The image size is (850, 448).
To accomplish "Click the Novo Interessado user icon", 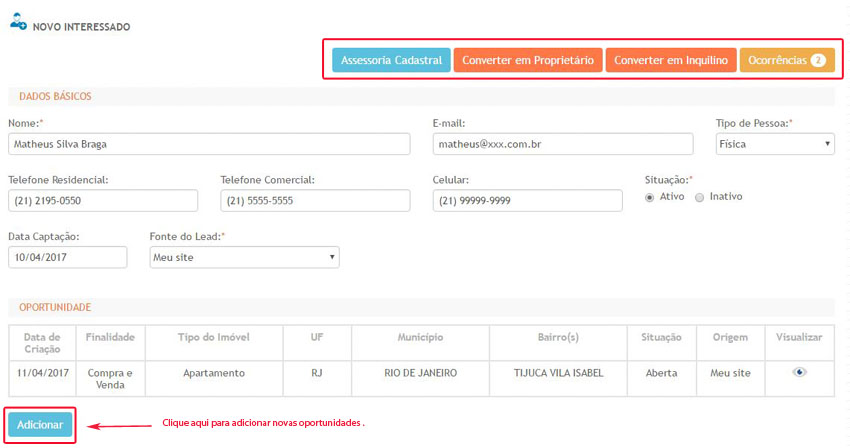I will click(x=18, y=23).
